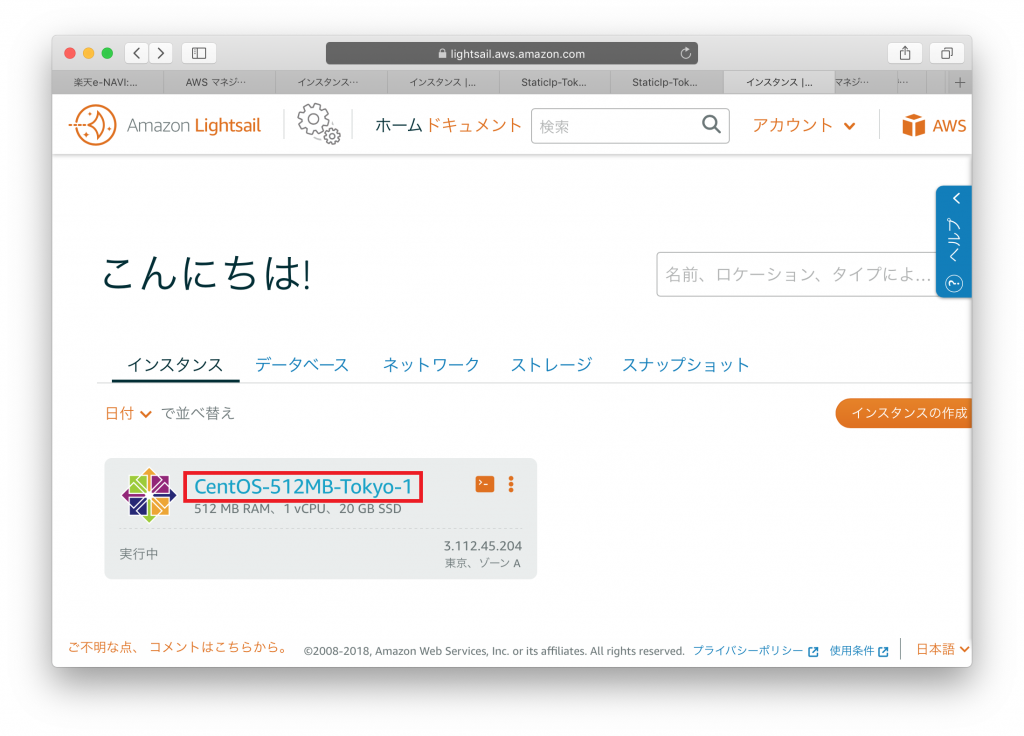The height and width of the screenshot is (736, 1024).
Task: Toggle the Safari sidebar button
Action: click(x=199, y=53)
